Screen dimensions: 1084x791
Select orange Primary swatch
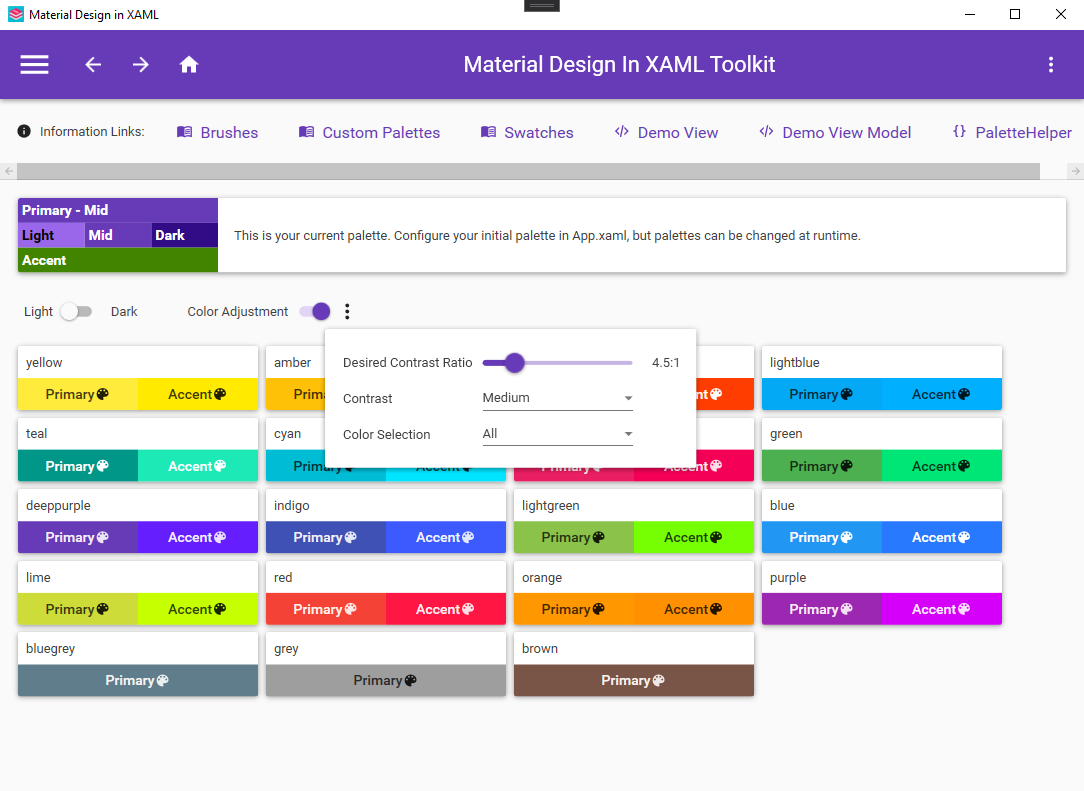[574, 609]
